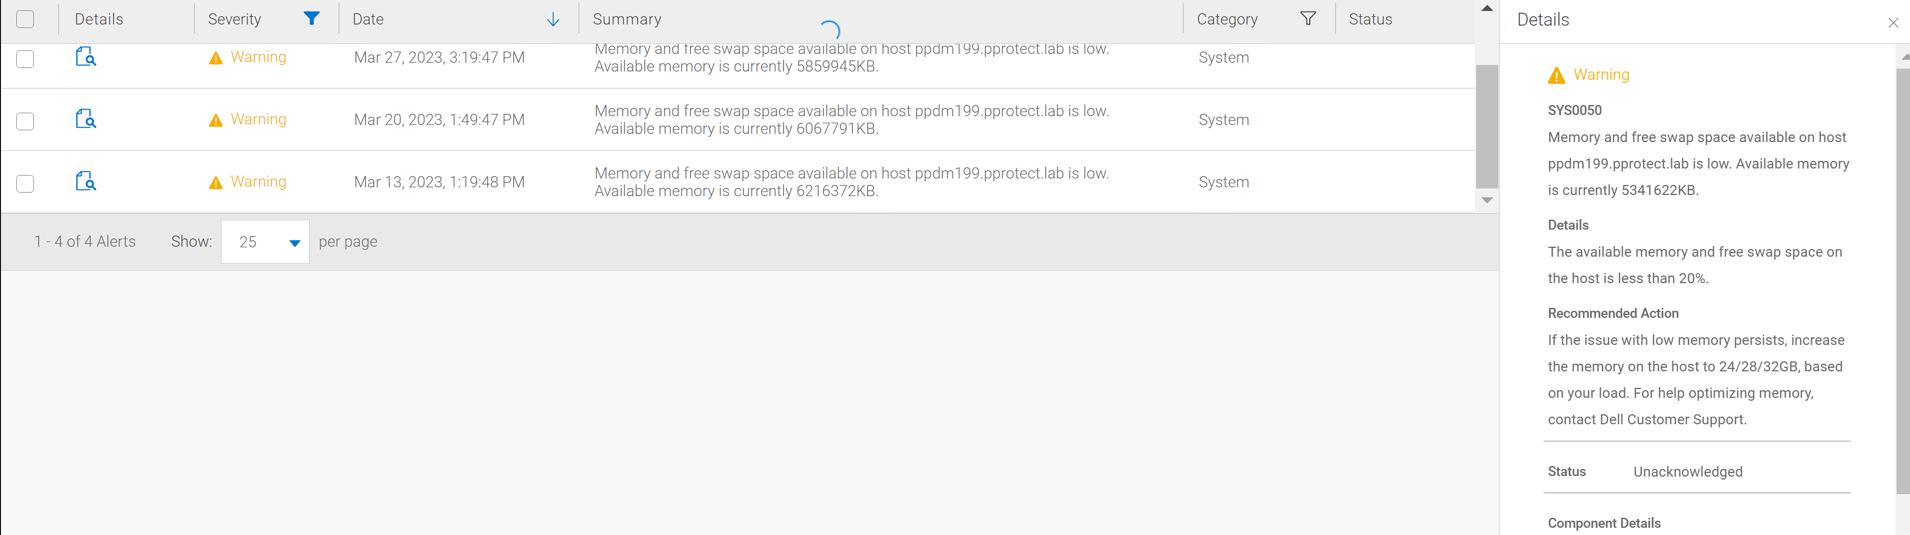Open the Severity column filter

coord(312,19)
